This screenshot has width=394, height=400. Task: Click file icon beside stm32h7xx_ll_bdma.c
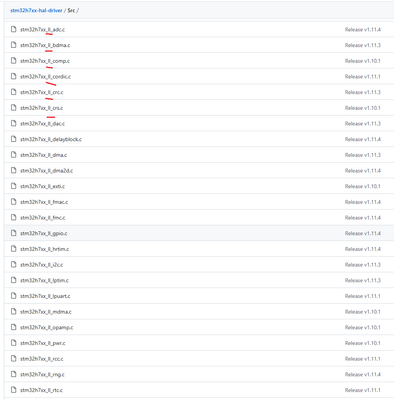click(14, 45)
